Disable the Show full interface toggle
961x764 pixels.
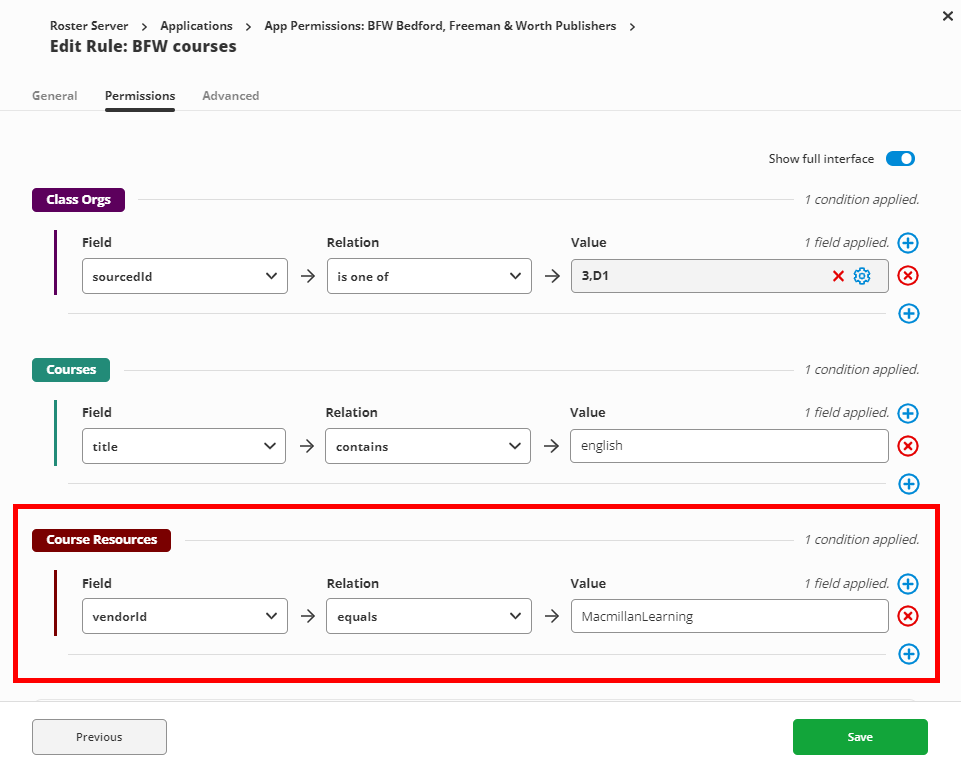[899, 158]
